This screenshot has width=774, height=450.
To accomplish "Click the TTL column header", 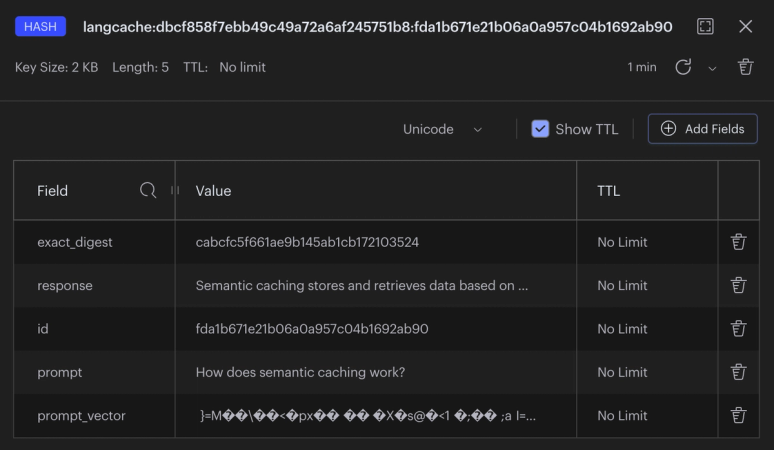I will coord(608,191).
